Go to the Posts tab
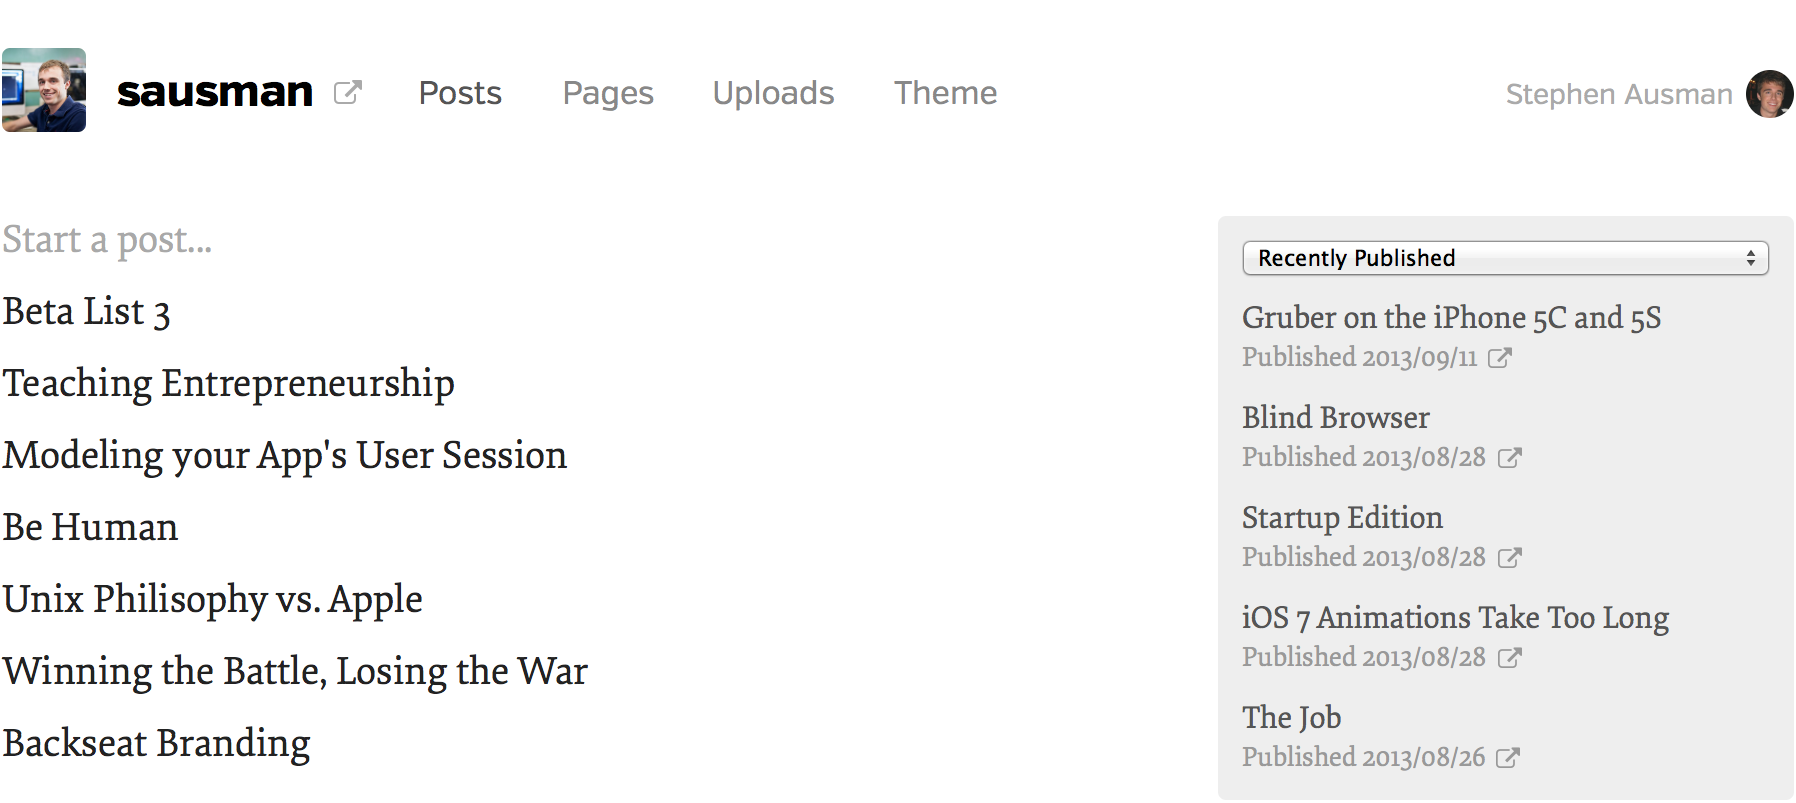 [x=460, y=93]
